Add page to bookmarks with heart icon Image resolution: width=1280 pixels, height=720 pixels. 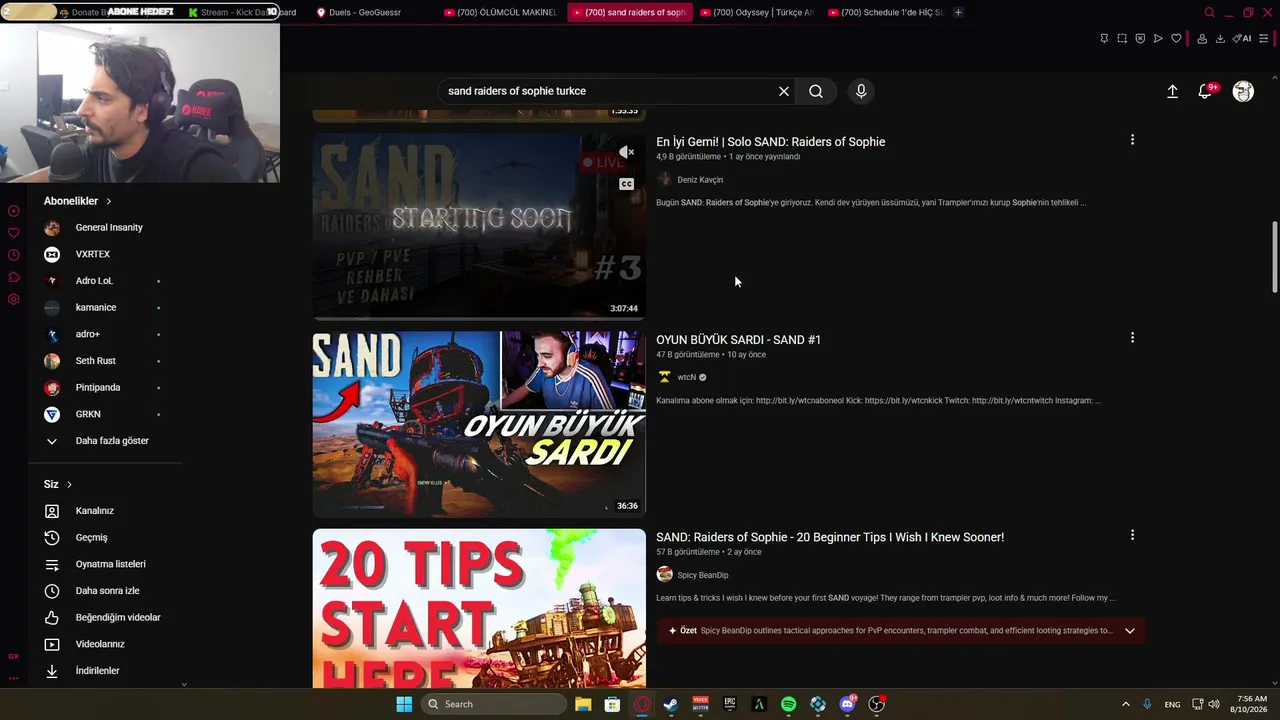pyautogui.click(x=1176, y=39)
